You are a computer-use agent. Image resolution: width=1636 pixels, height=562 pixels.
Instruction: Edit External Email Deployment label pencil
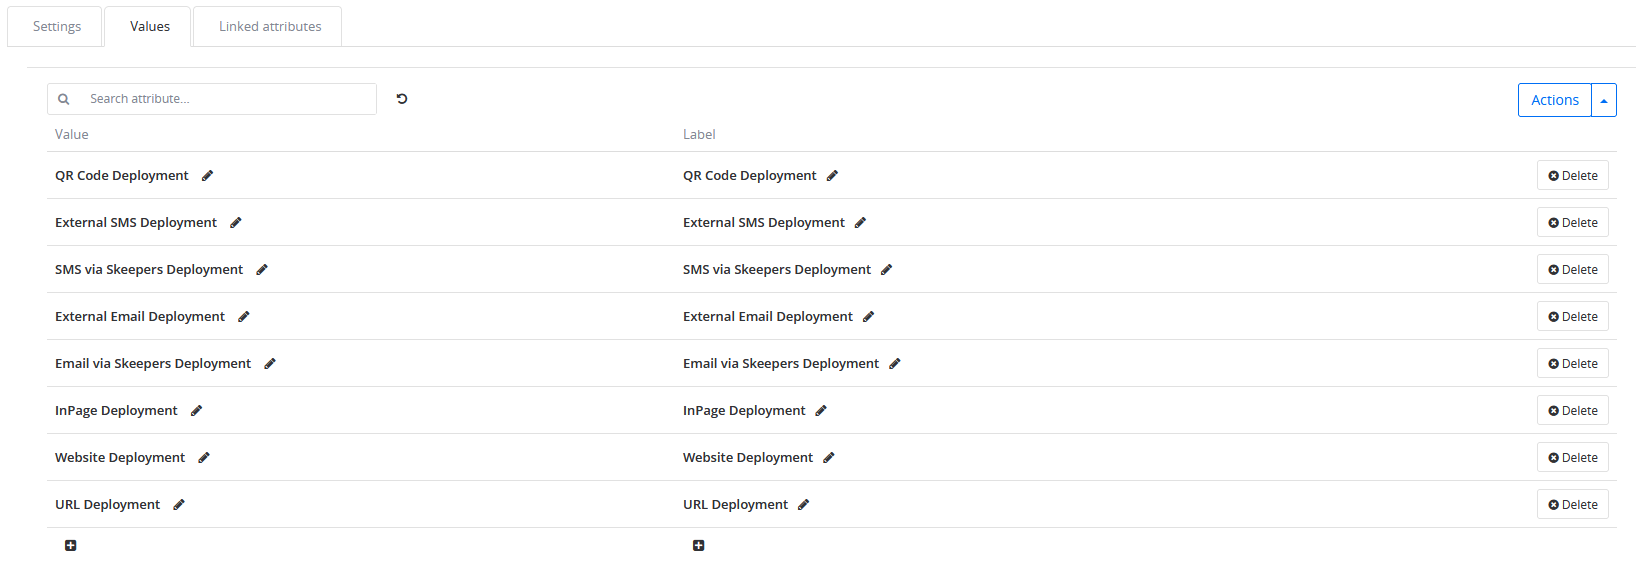tap(868, 317)
